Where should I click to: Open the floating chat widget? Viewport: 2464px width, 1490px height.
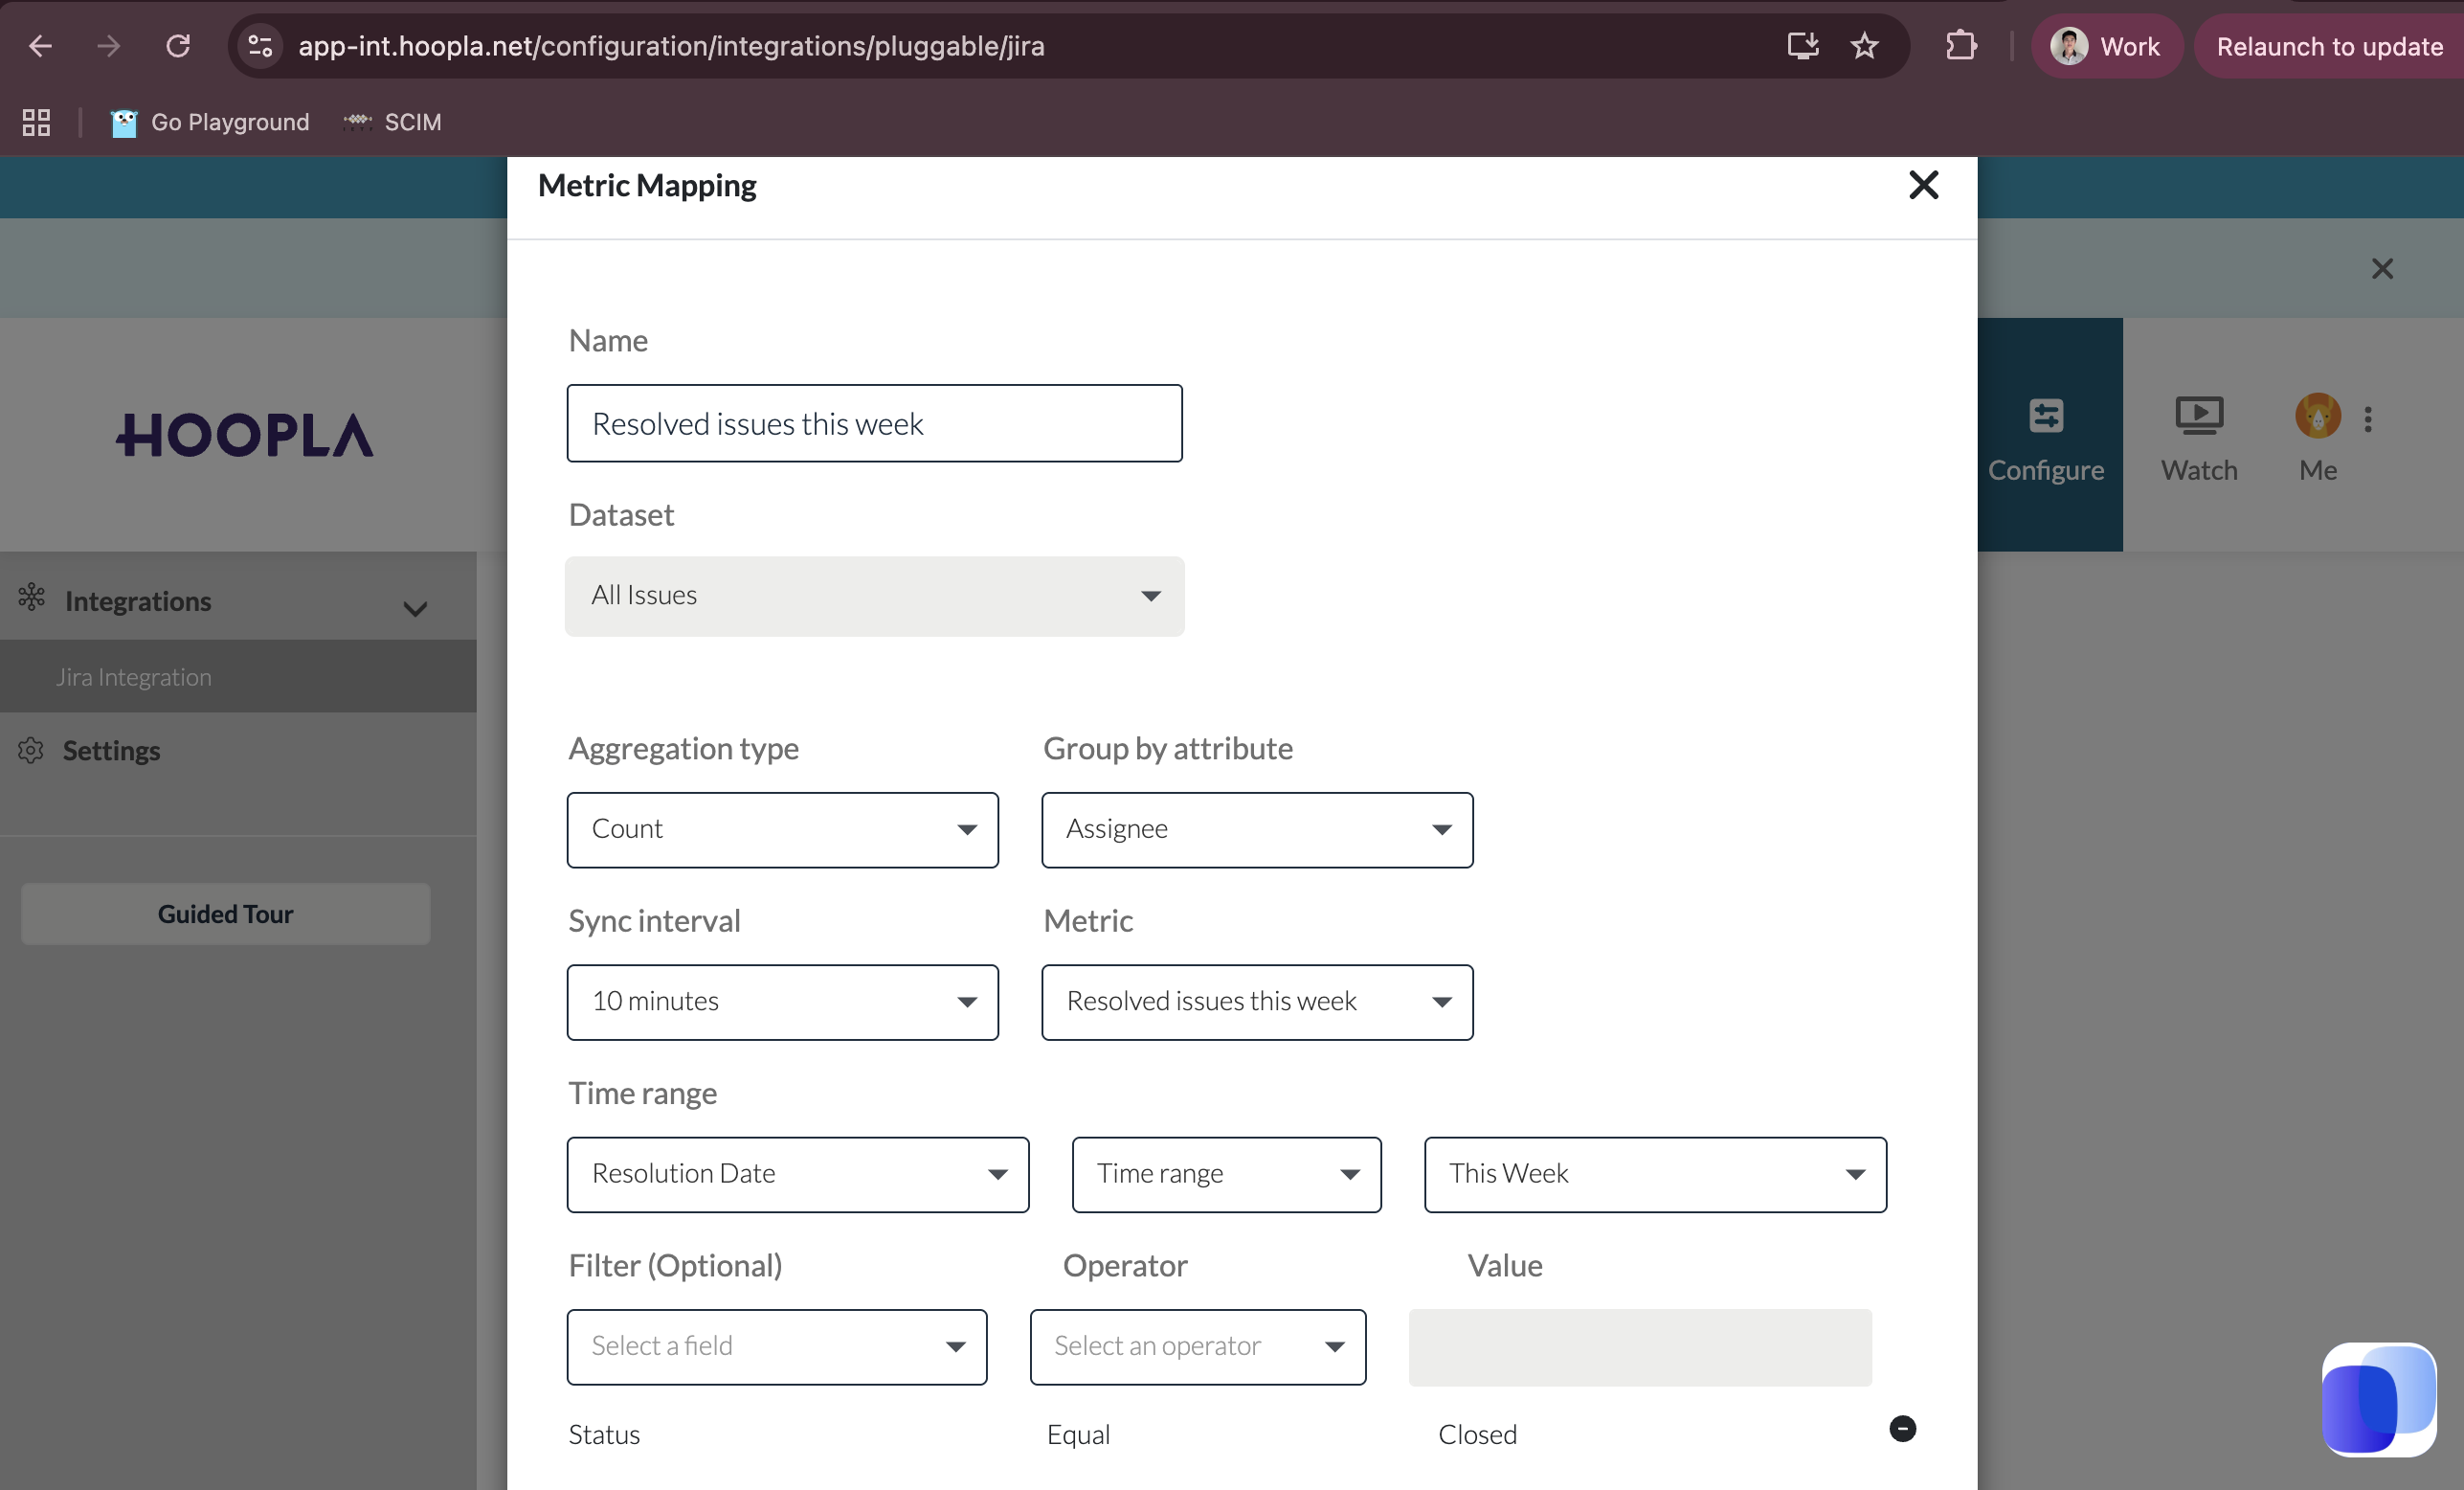tap(2379, 1400)
